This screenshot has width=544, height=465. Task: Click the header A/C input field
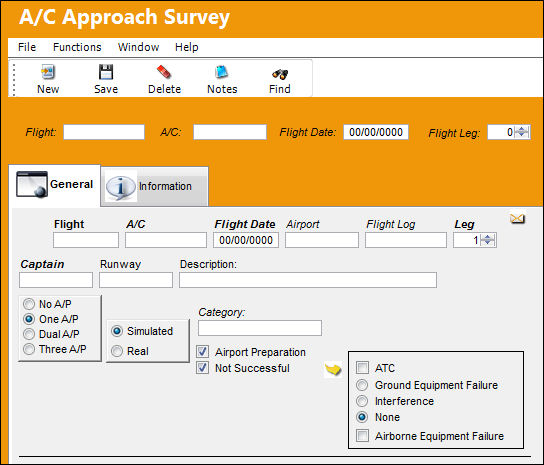(230, 132)
